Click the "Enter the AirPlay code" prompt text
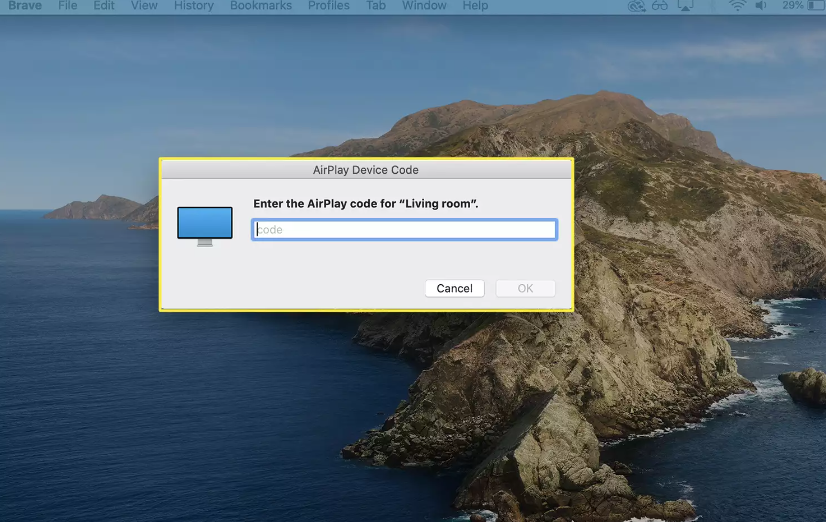Image resolution: width=826 pixels, height=522 pixels. click(x=366, y=204)
